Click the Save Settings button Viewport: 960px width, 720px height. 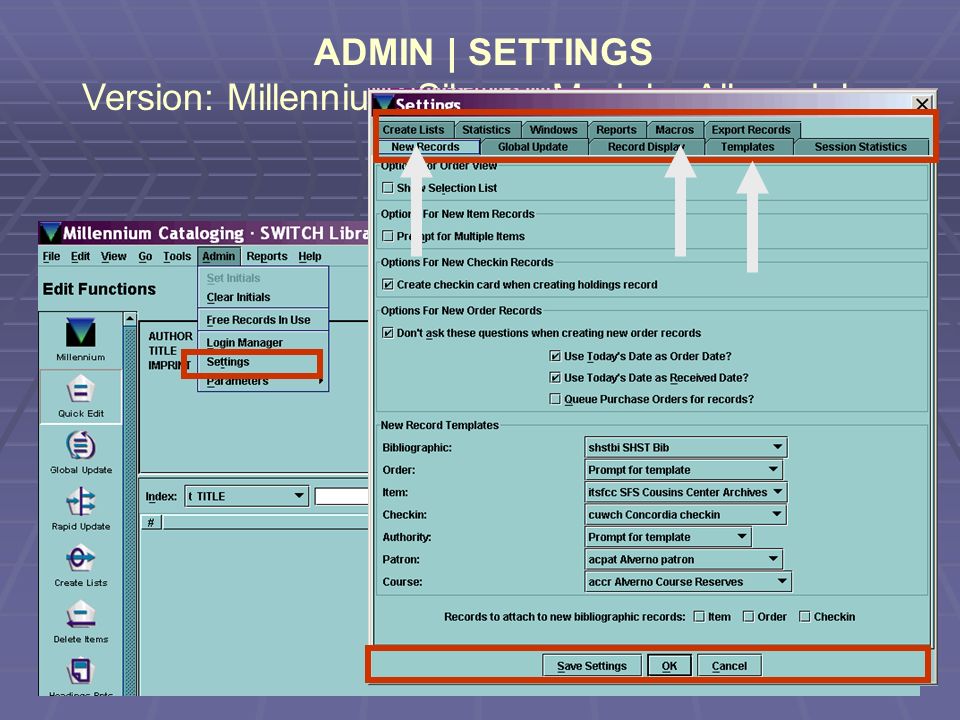pos(592,666)
